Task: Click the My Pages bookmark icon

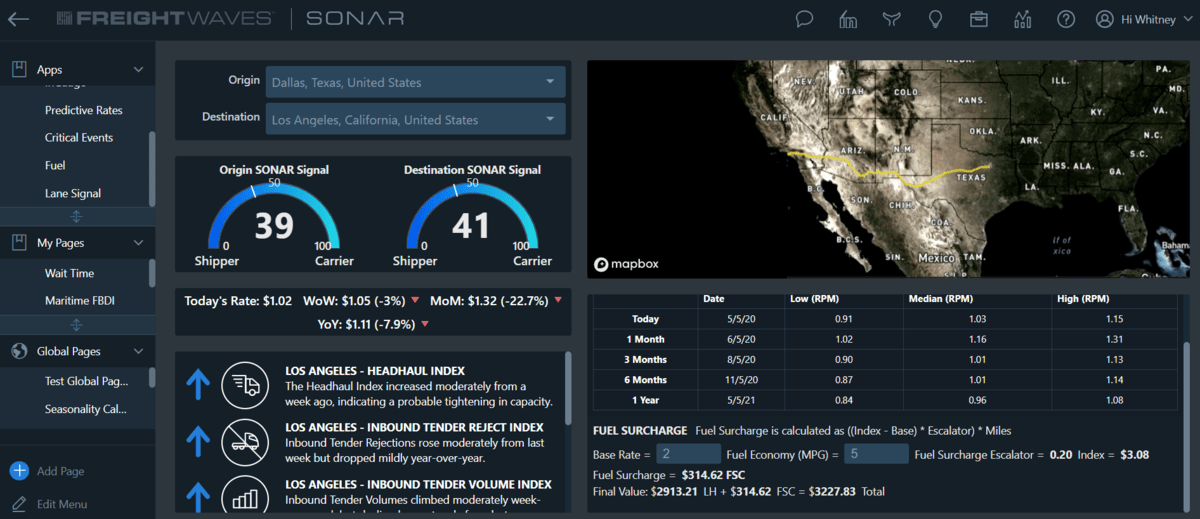Action: (x=18, y=242)
